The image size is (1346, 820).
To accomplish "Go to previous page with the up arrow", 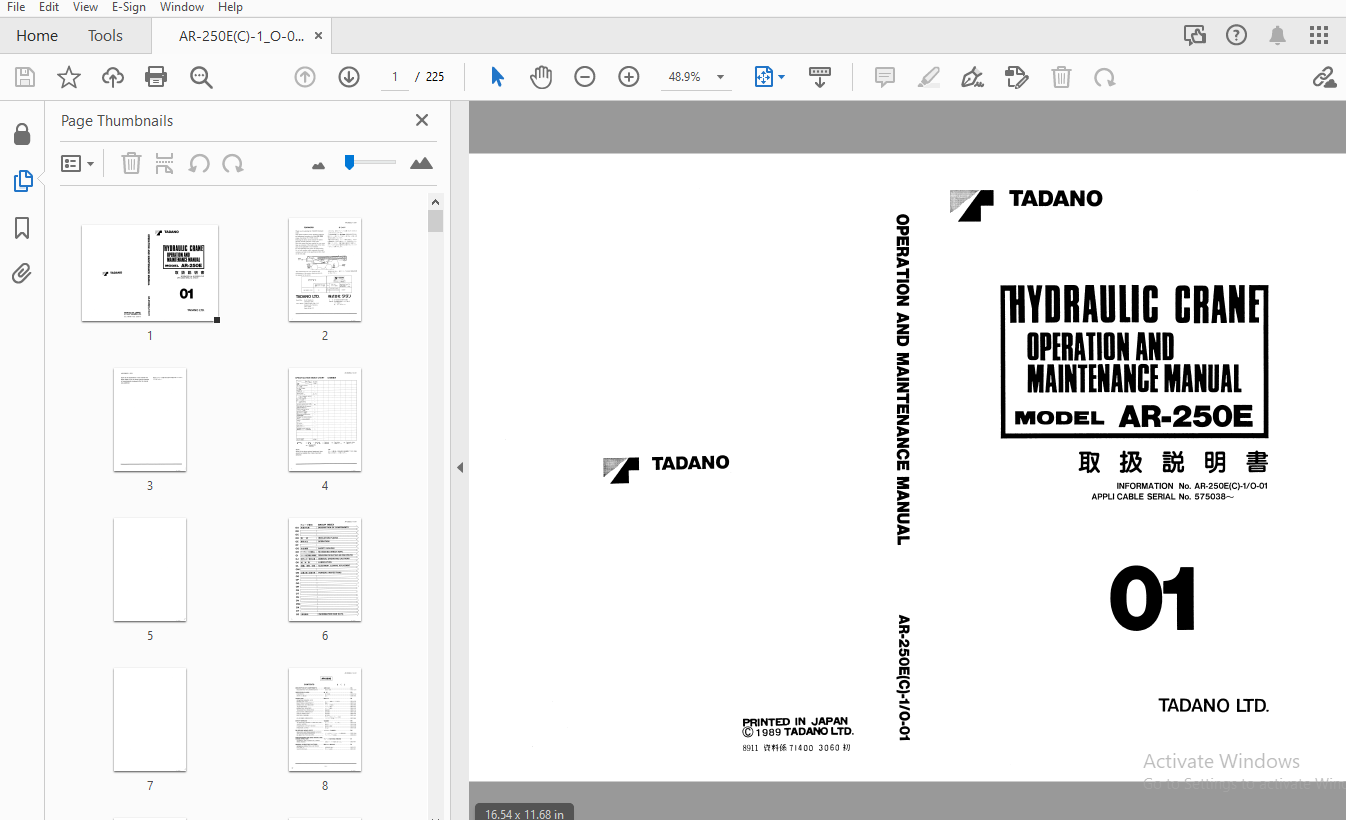I will (x=305, y=77).
